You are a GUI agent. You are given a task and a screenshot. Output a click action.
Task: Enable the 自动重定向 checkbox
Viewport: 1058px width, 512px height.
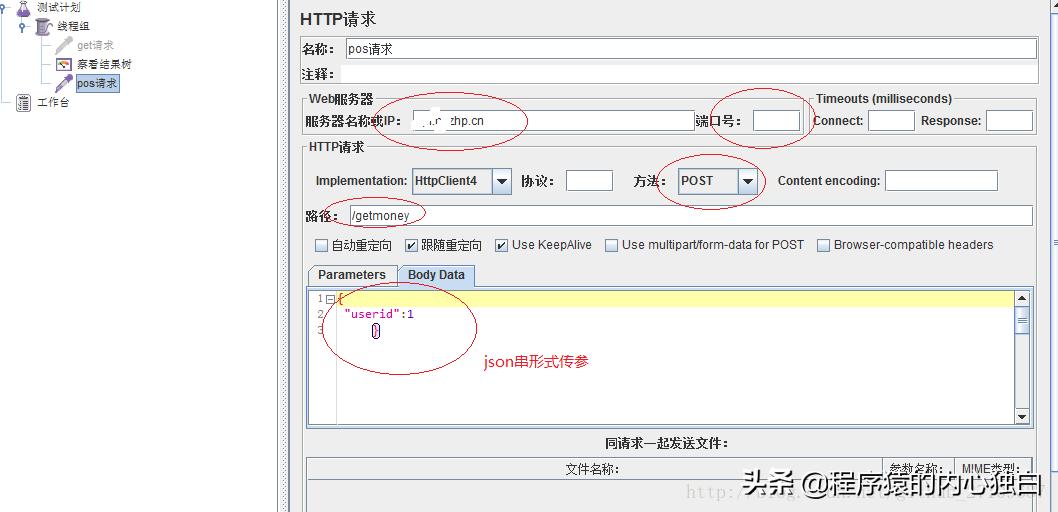click(x=322, y=246)
